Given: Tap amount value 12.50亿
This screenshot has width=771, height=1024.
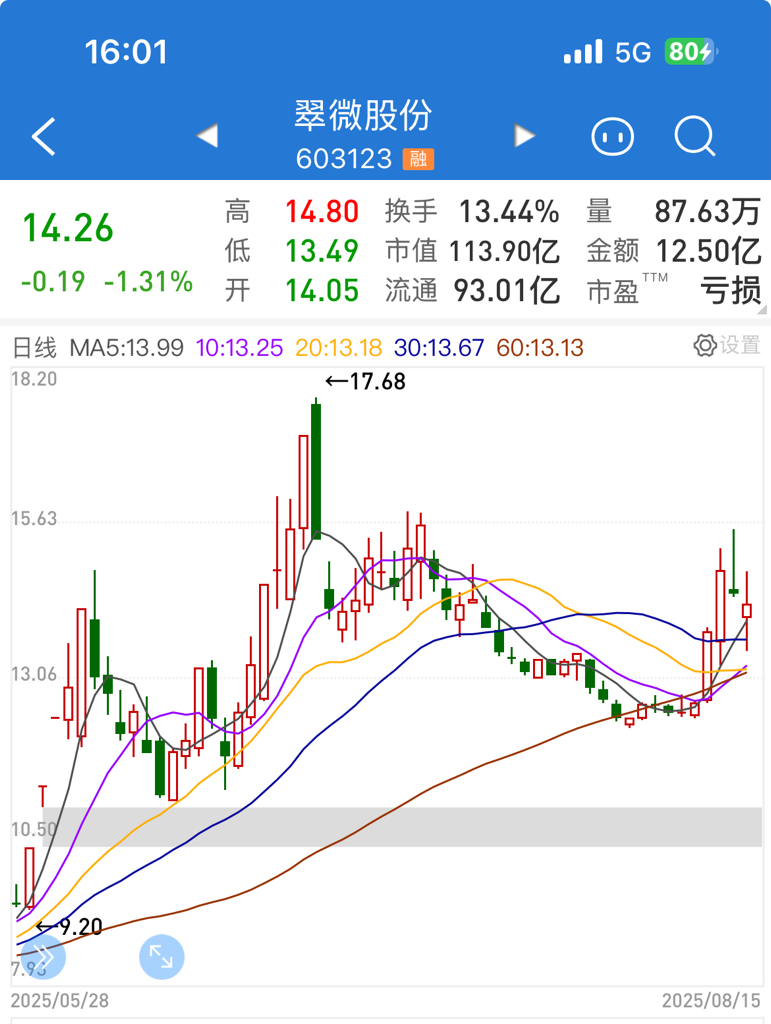Looking at the screenshot, I should [x=708, y=251].
